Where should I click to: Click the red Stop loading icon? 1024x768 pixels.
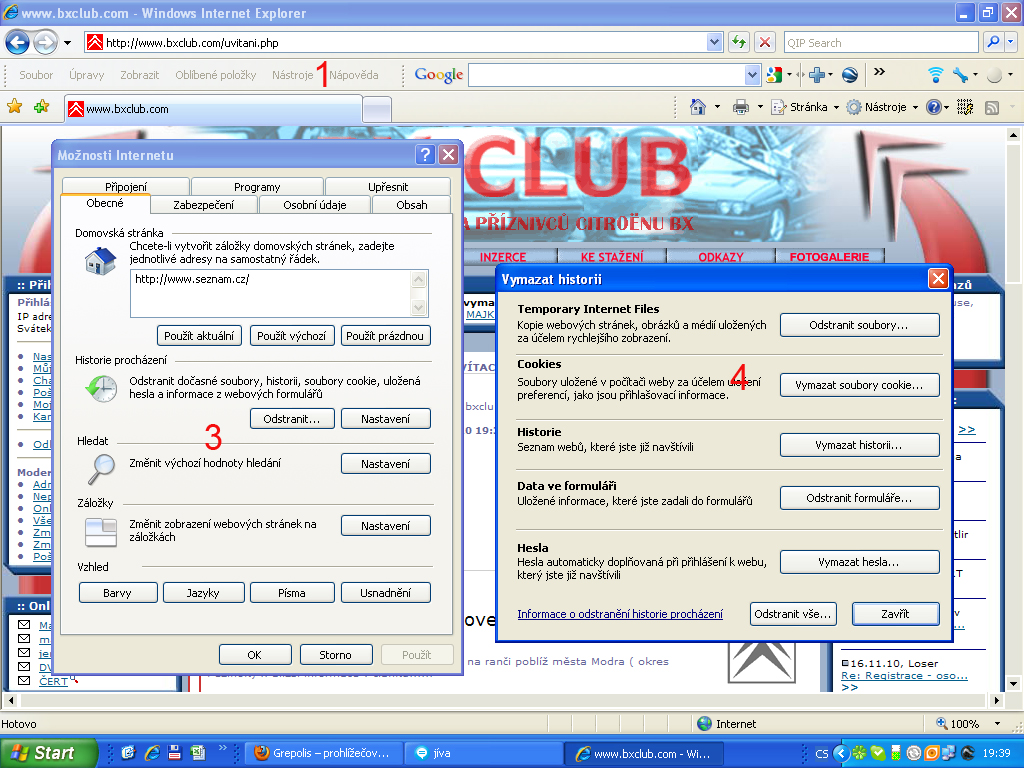[765, 42]
